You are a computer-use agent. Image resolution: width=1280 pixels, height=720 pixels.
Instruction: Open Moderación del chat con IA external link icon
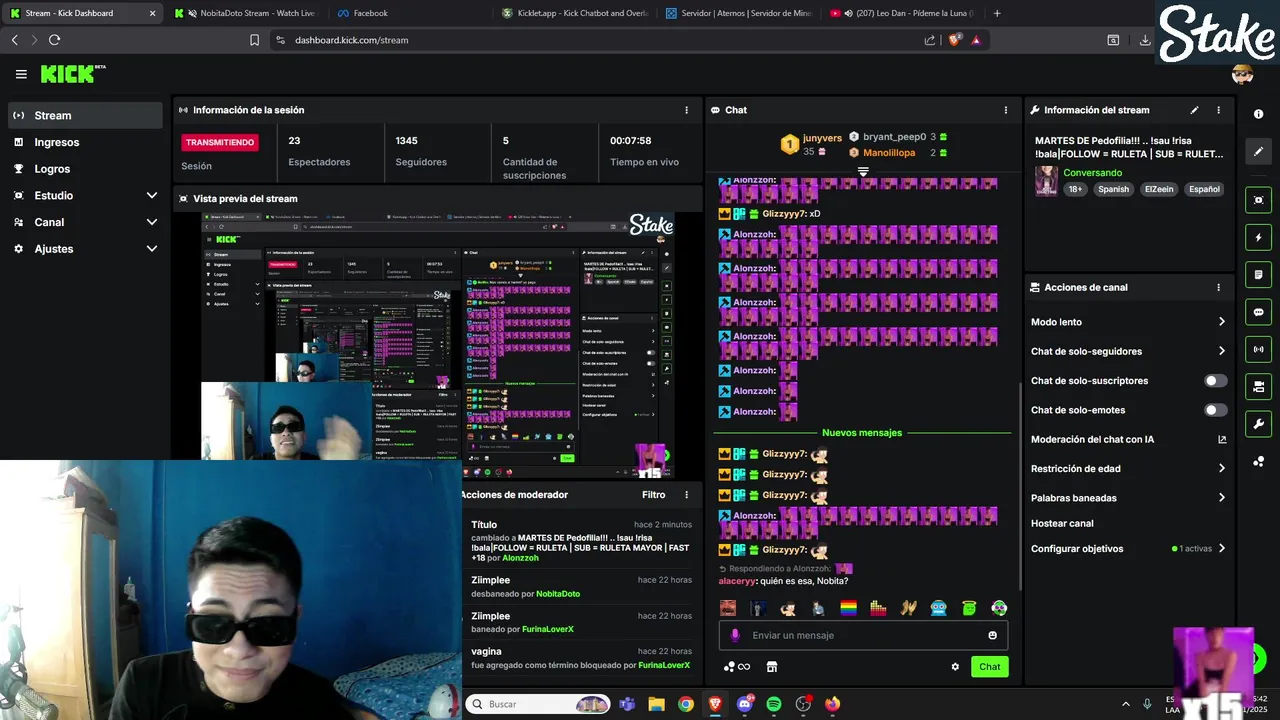point(1221,439)
